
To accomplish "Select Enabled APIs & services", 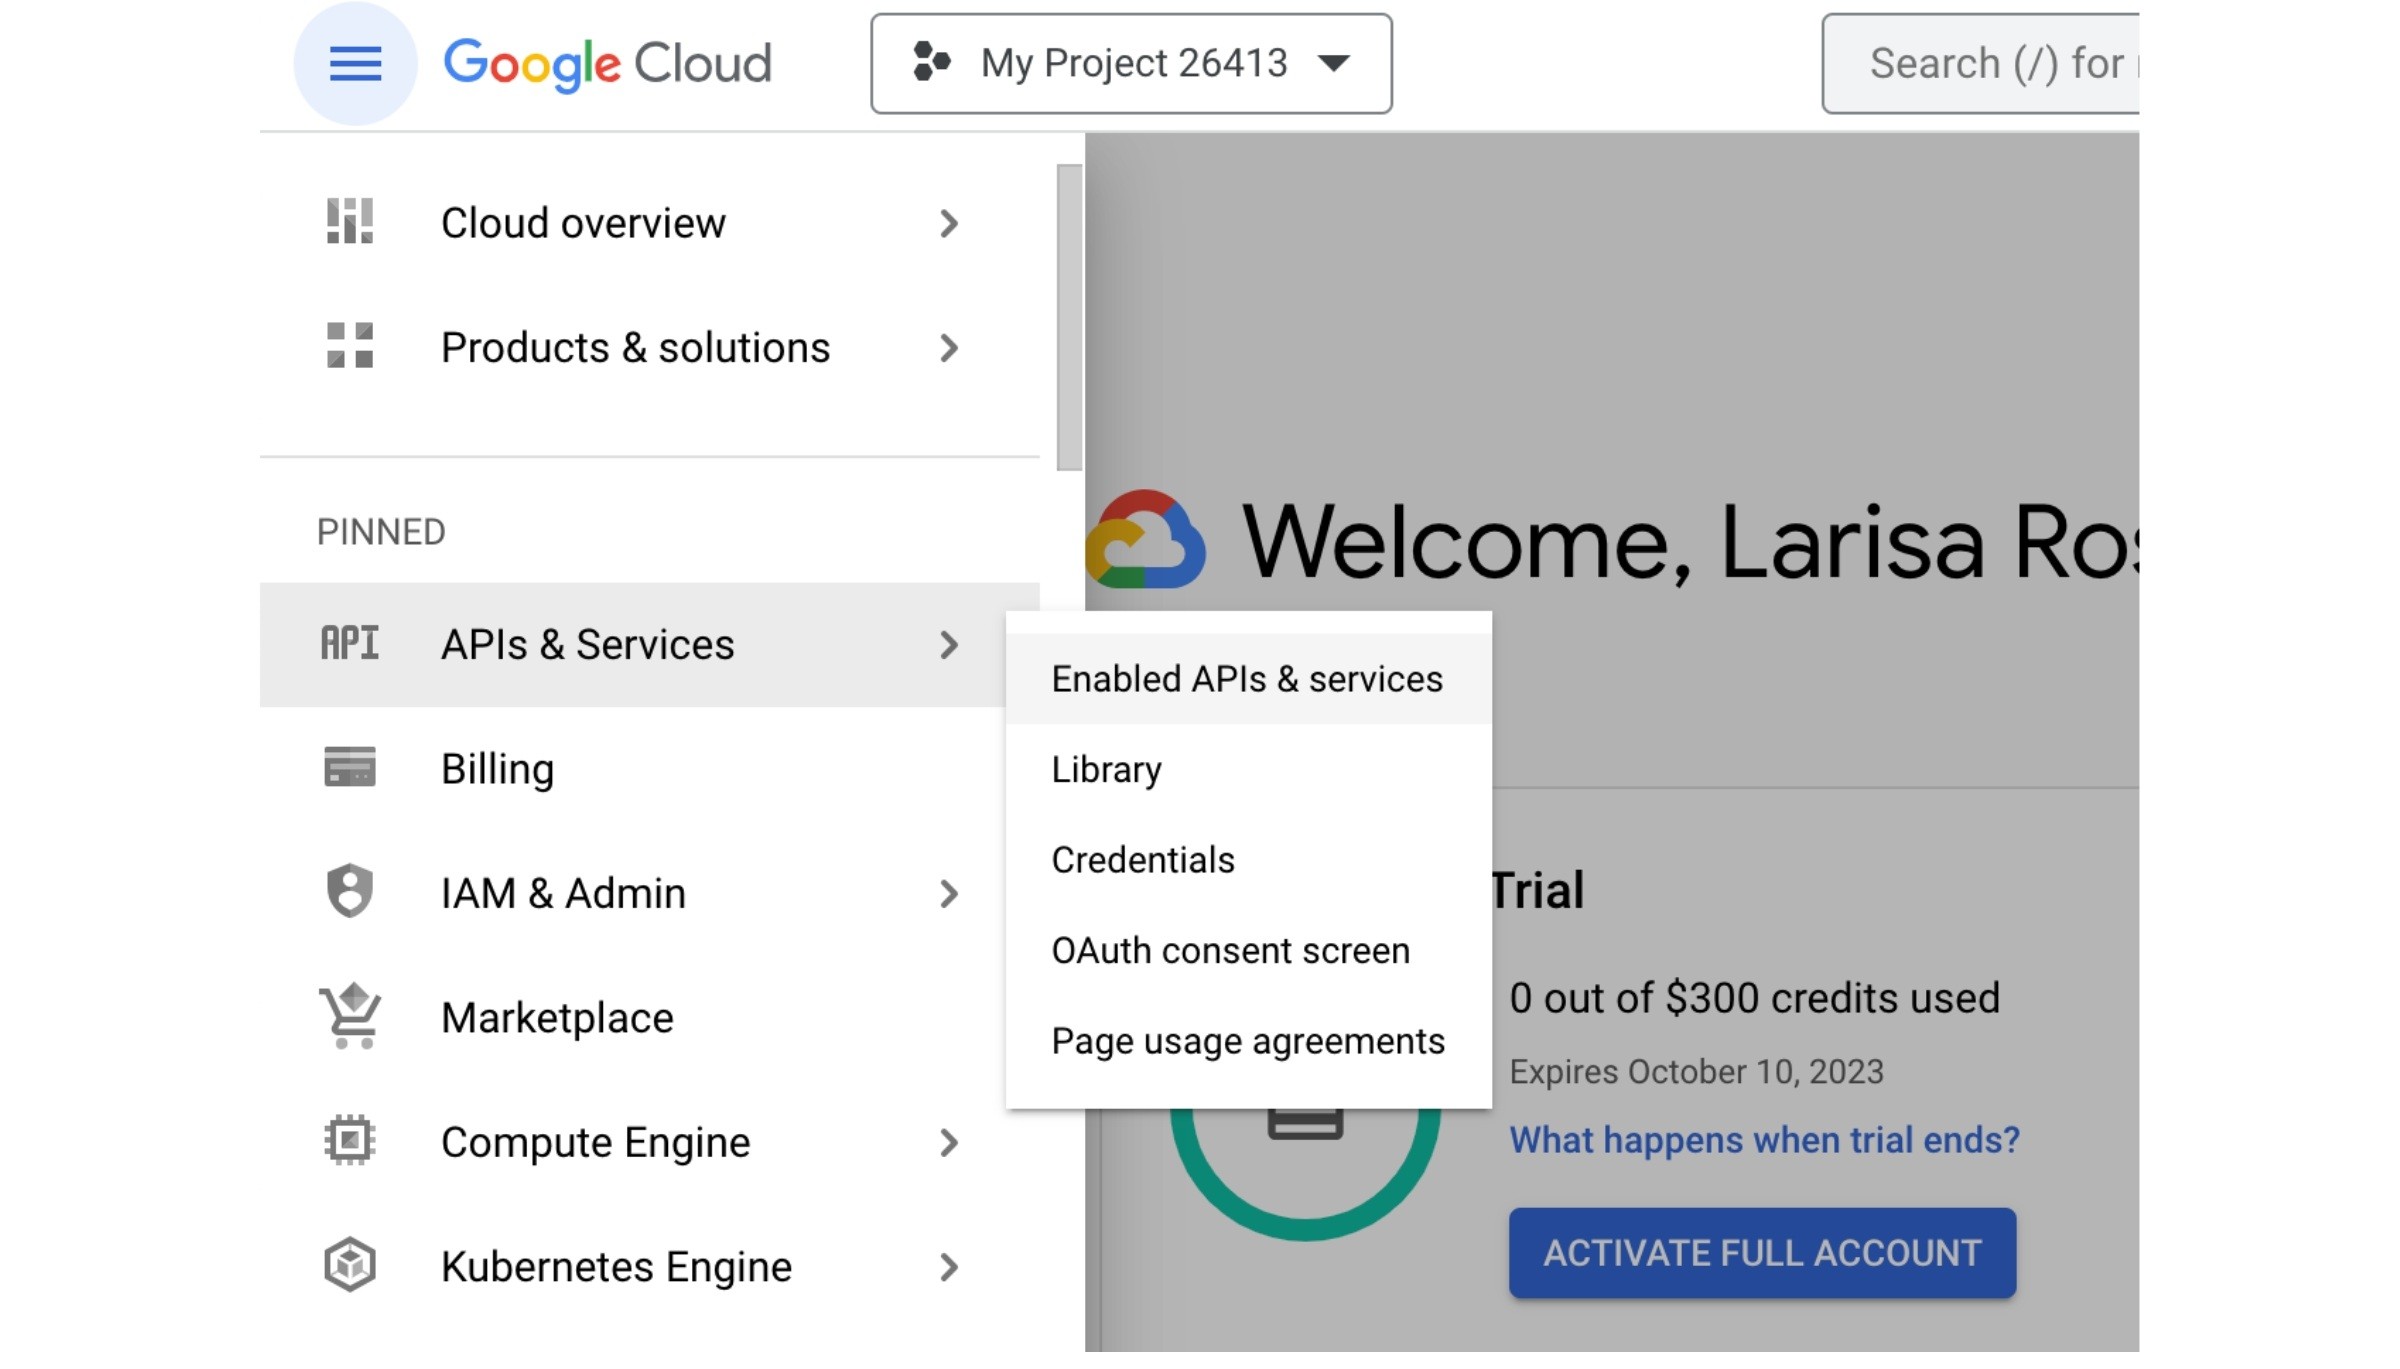I will pos(1248,679).
